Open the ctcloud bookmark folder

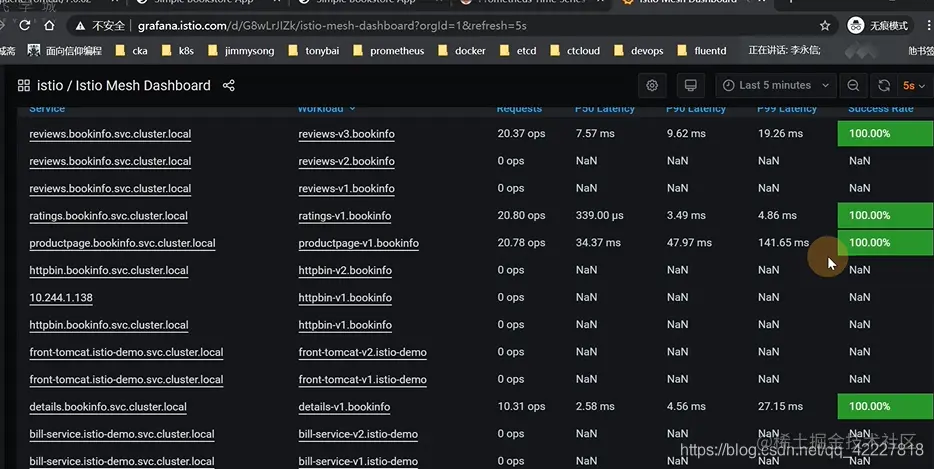coord(575,51)
